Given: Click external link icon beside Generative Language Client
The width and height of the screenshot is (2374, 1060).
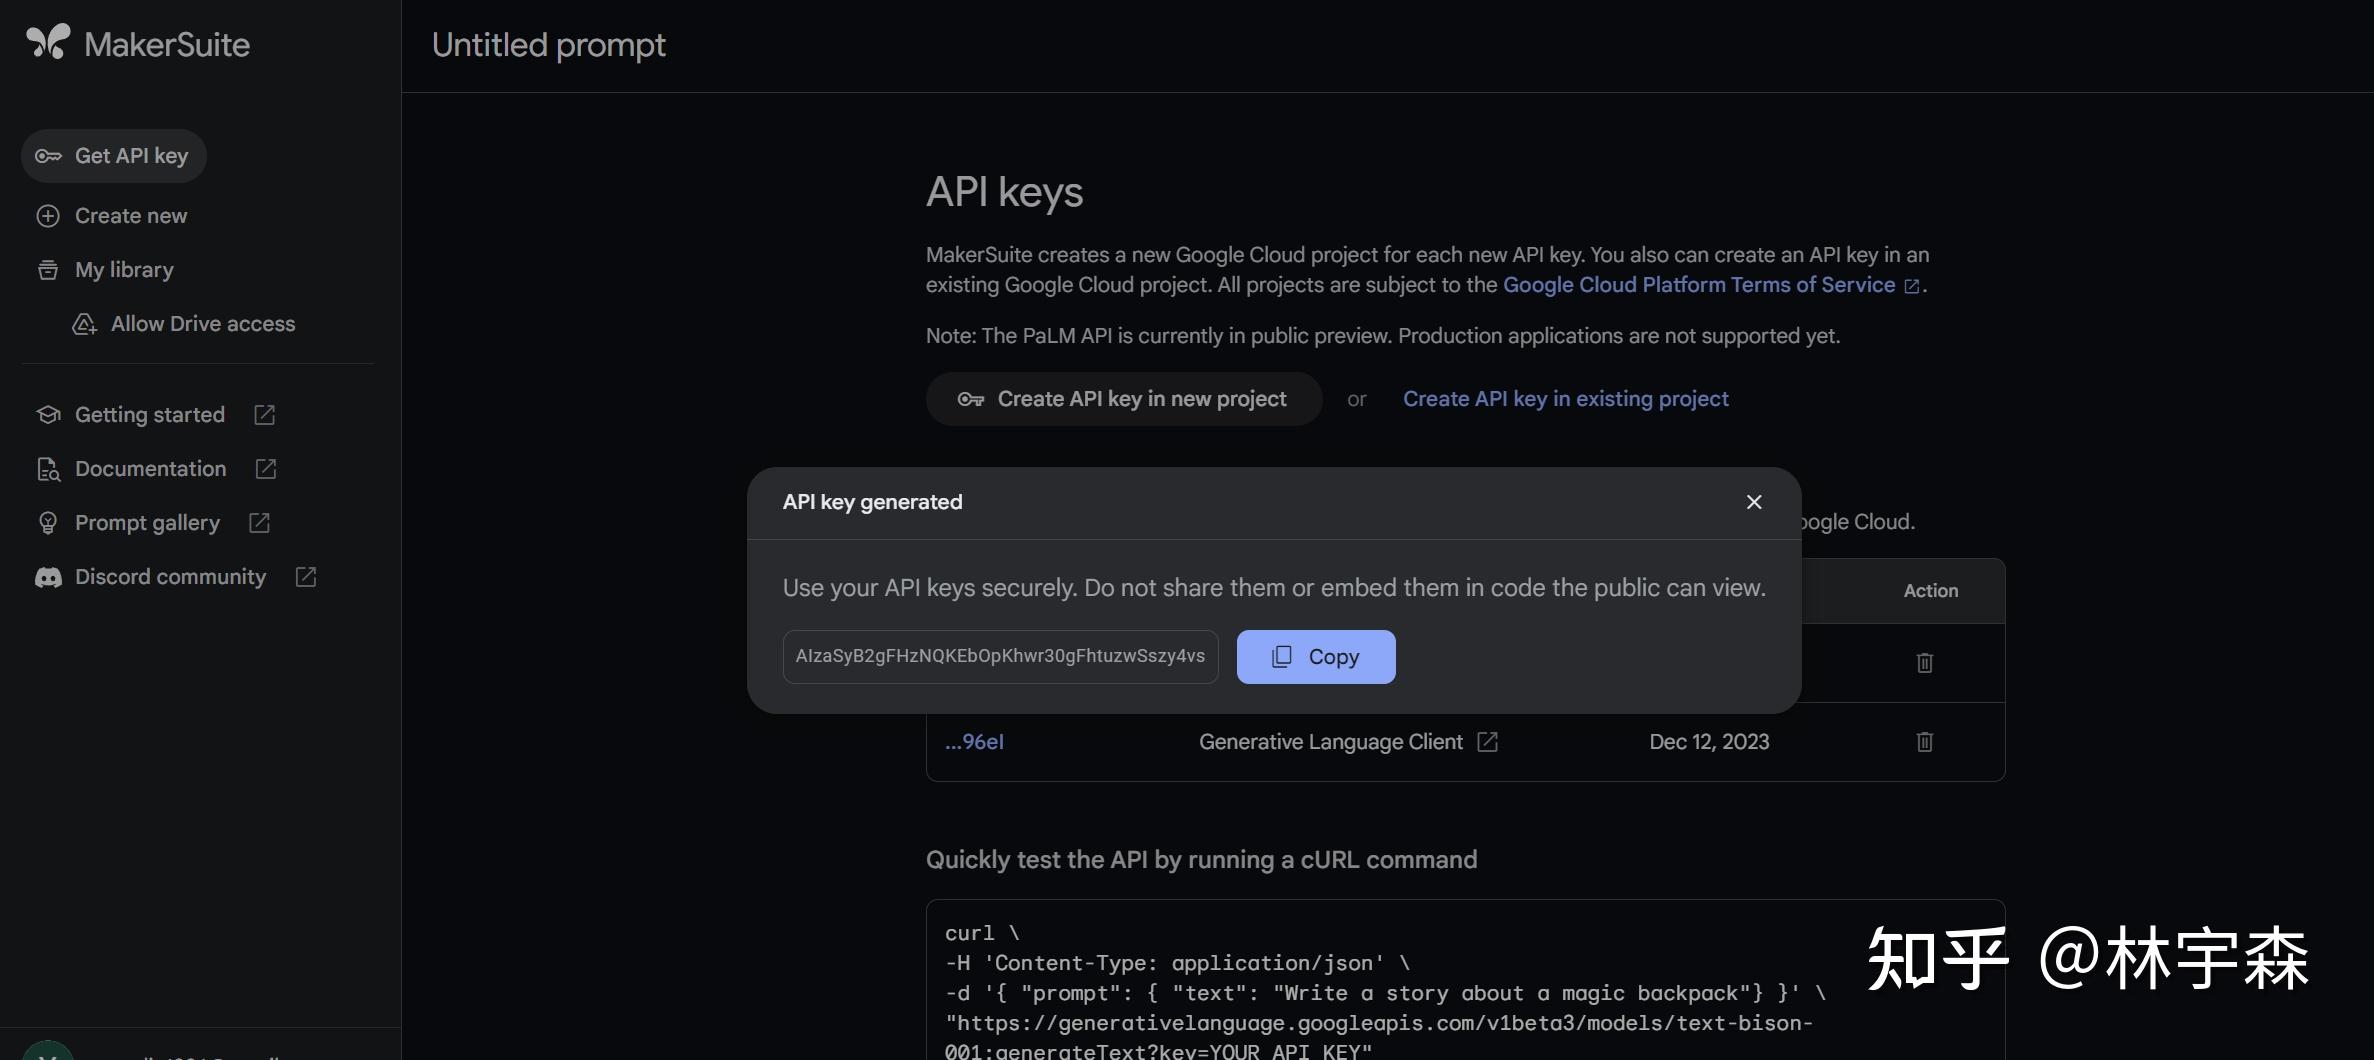Looking at the screenshot, I should pyautogui.click(x=1488, y=742).
